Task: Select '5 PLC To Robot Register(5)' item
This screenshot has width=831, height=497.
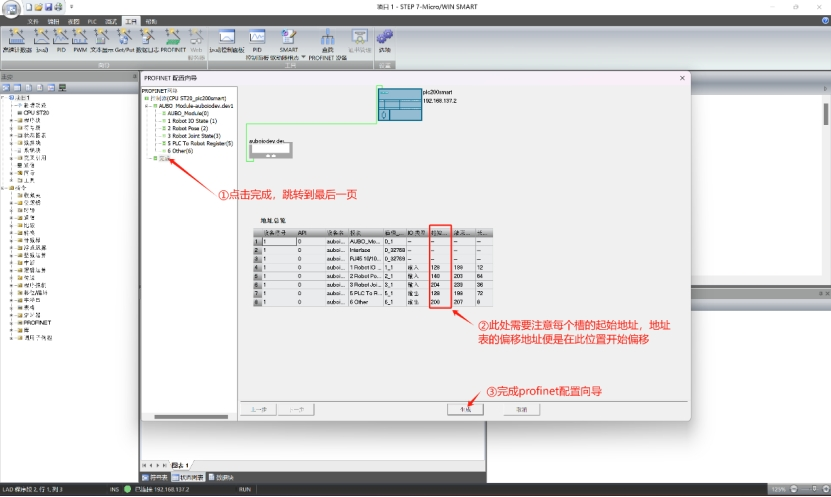Action: click(x=200, y=143)
